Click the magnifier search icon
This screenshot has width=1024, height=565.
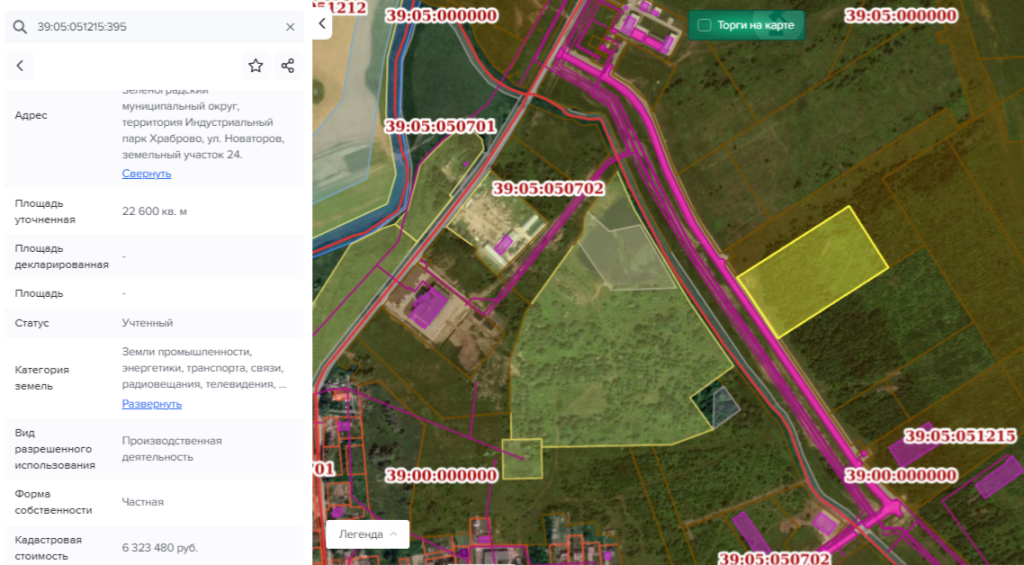[x=20, y=27]
